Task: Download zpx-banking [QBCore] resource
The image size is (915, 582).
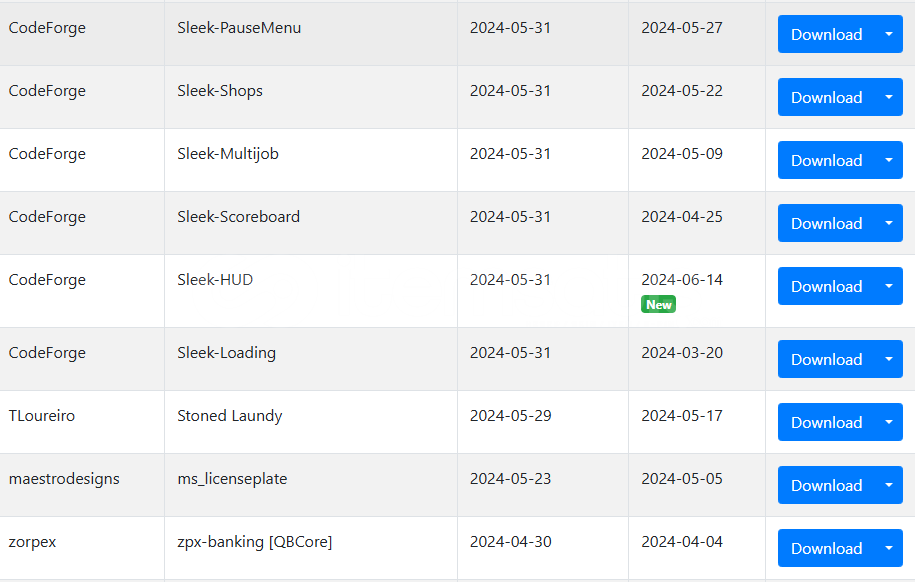Action: (826, 549)
